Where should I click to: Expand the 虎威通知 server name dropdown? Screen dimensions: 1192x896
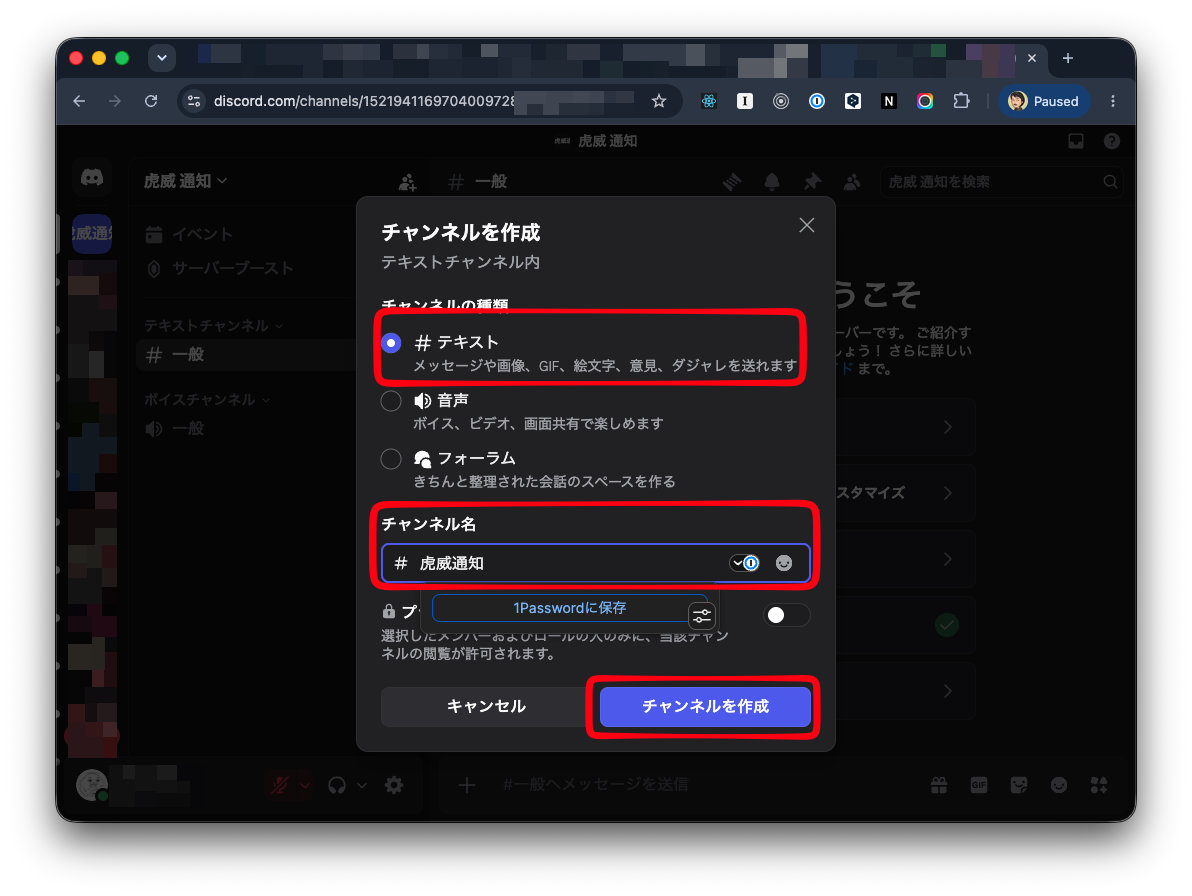[x=185, y=181]
